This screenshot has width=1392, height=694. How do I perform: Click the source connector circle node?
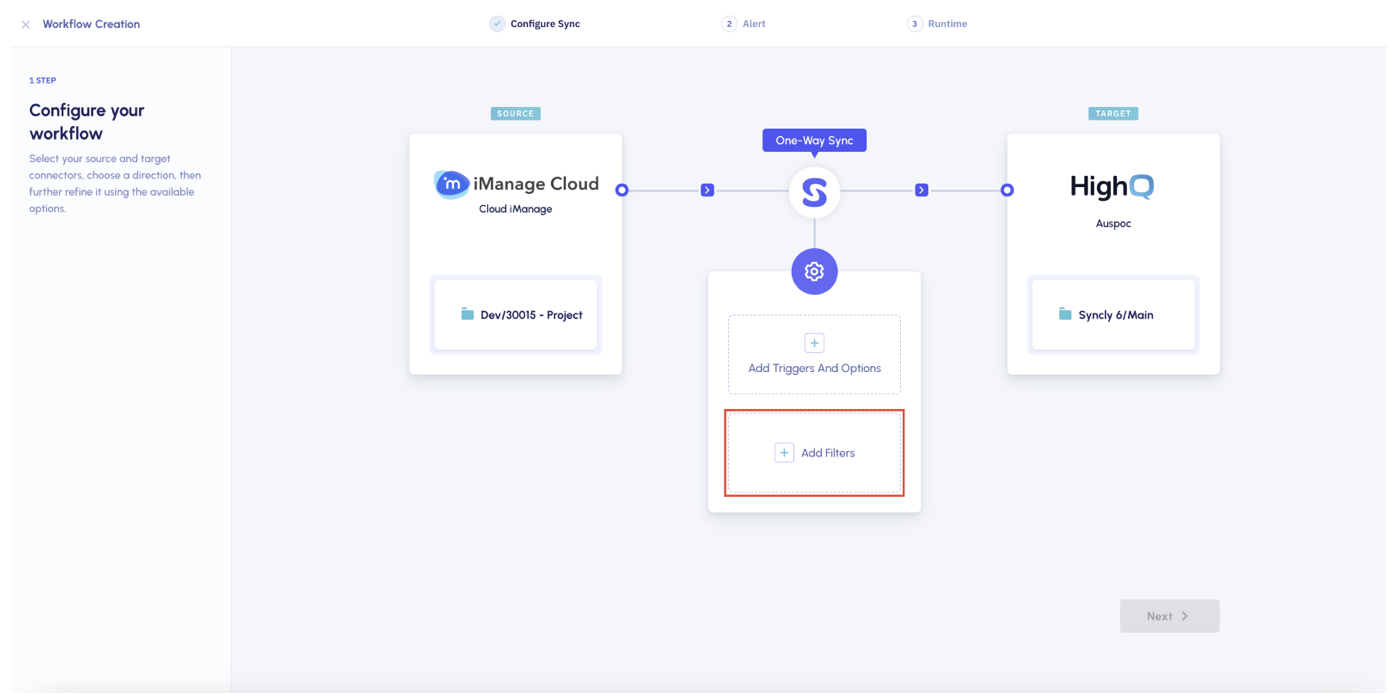coord(622,190)
